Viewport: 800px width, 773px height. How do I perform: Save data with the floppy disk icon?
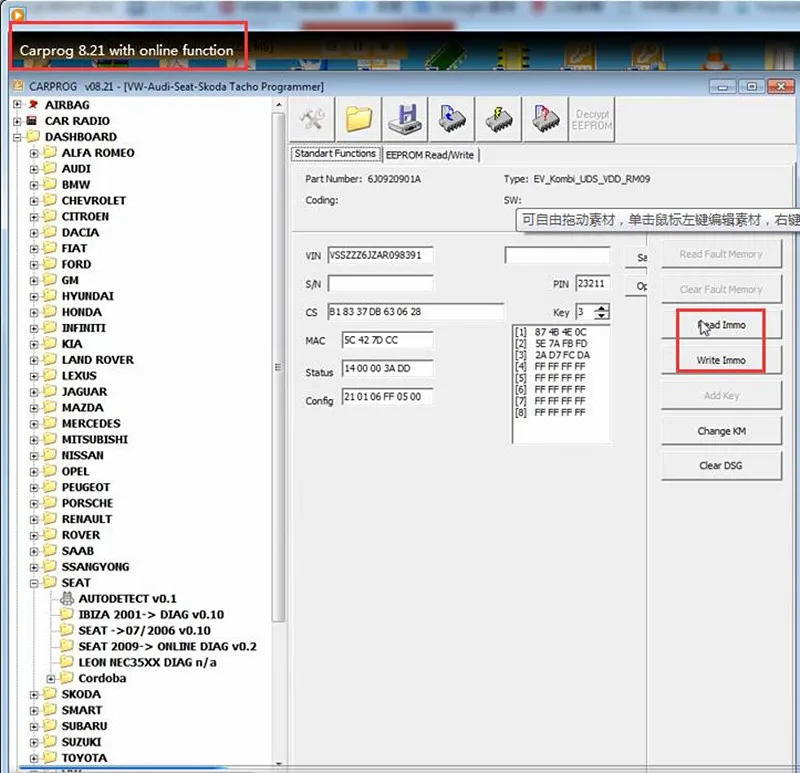click(x=406, y=119)
